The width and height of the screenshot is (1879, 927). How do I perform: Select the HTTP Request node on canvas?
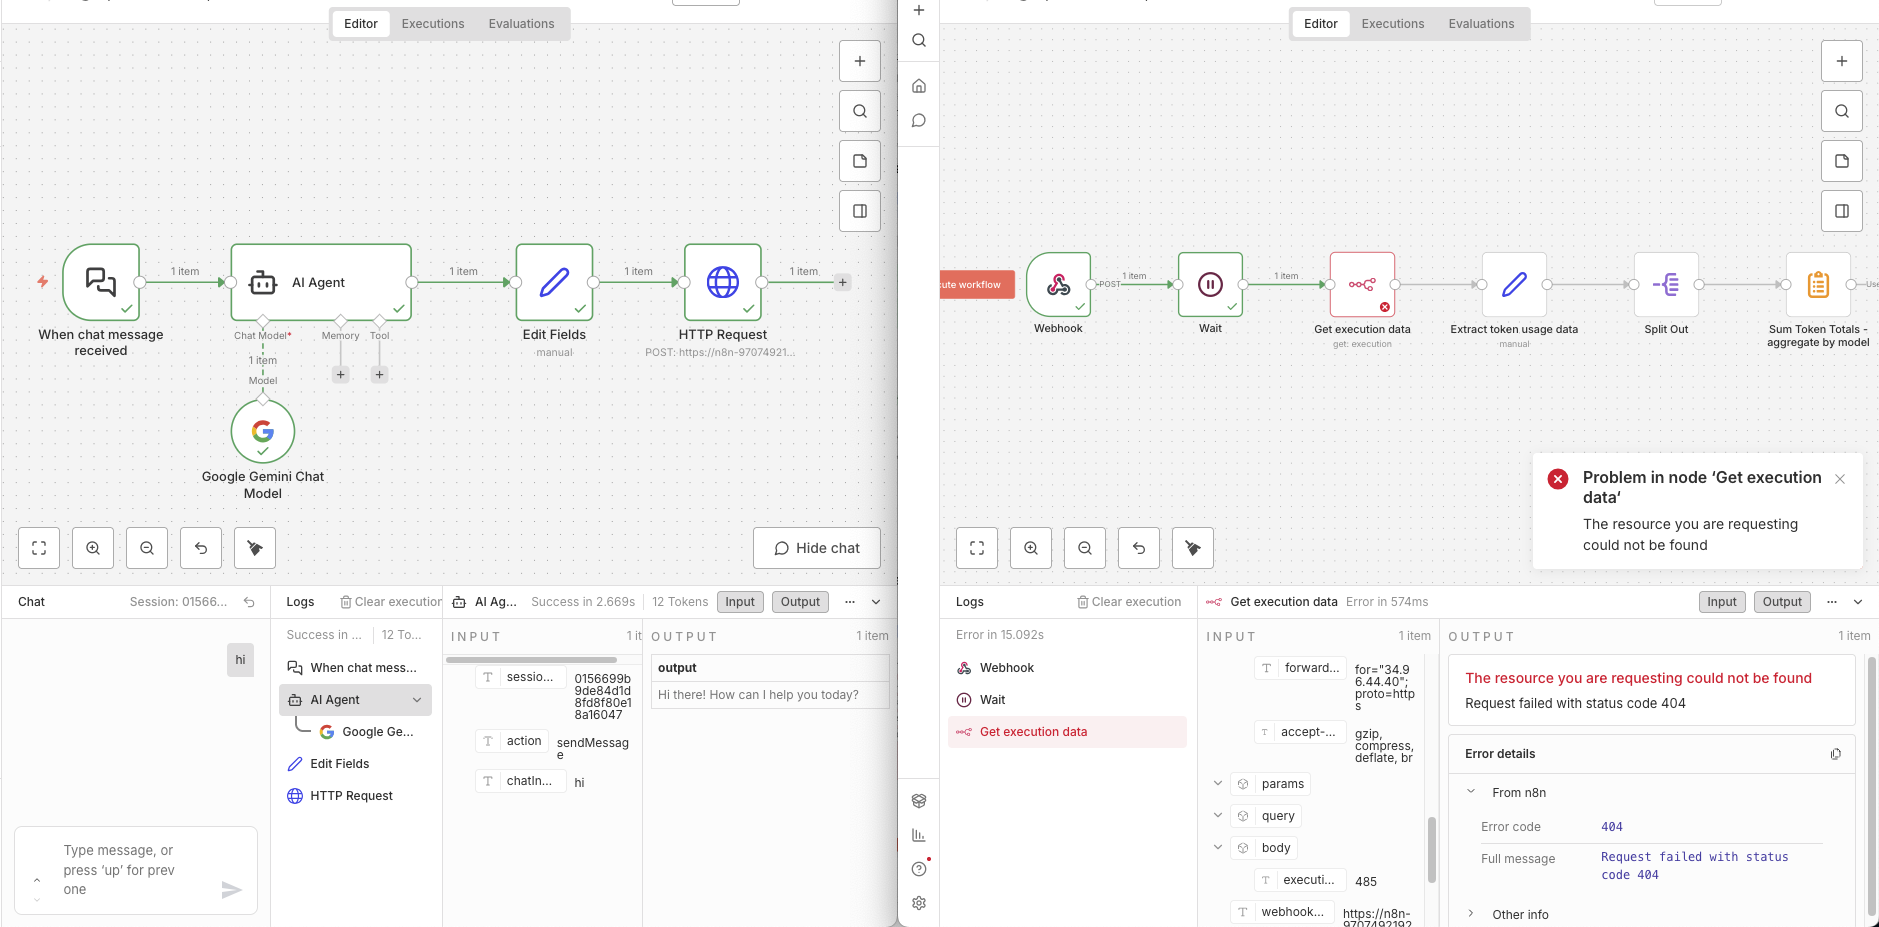pyautogui.click(x=723, y=282)
